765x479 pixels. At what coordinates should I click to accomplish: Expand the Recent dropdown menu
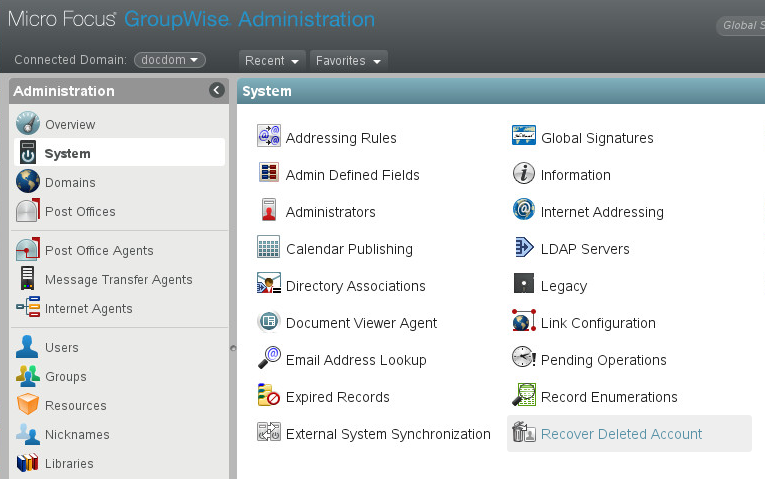click(x=272, y=61)
